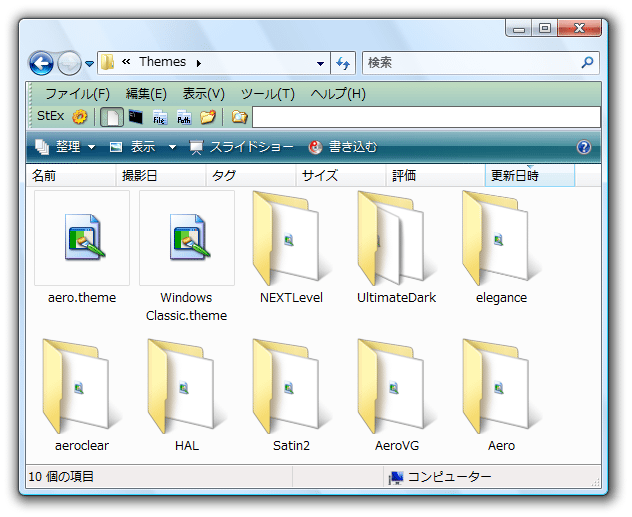Viewport: 632px width, 517px height.
Task: Click the folder icon in the address bar
Action: click(108, 62)
